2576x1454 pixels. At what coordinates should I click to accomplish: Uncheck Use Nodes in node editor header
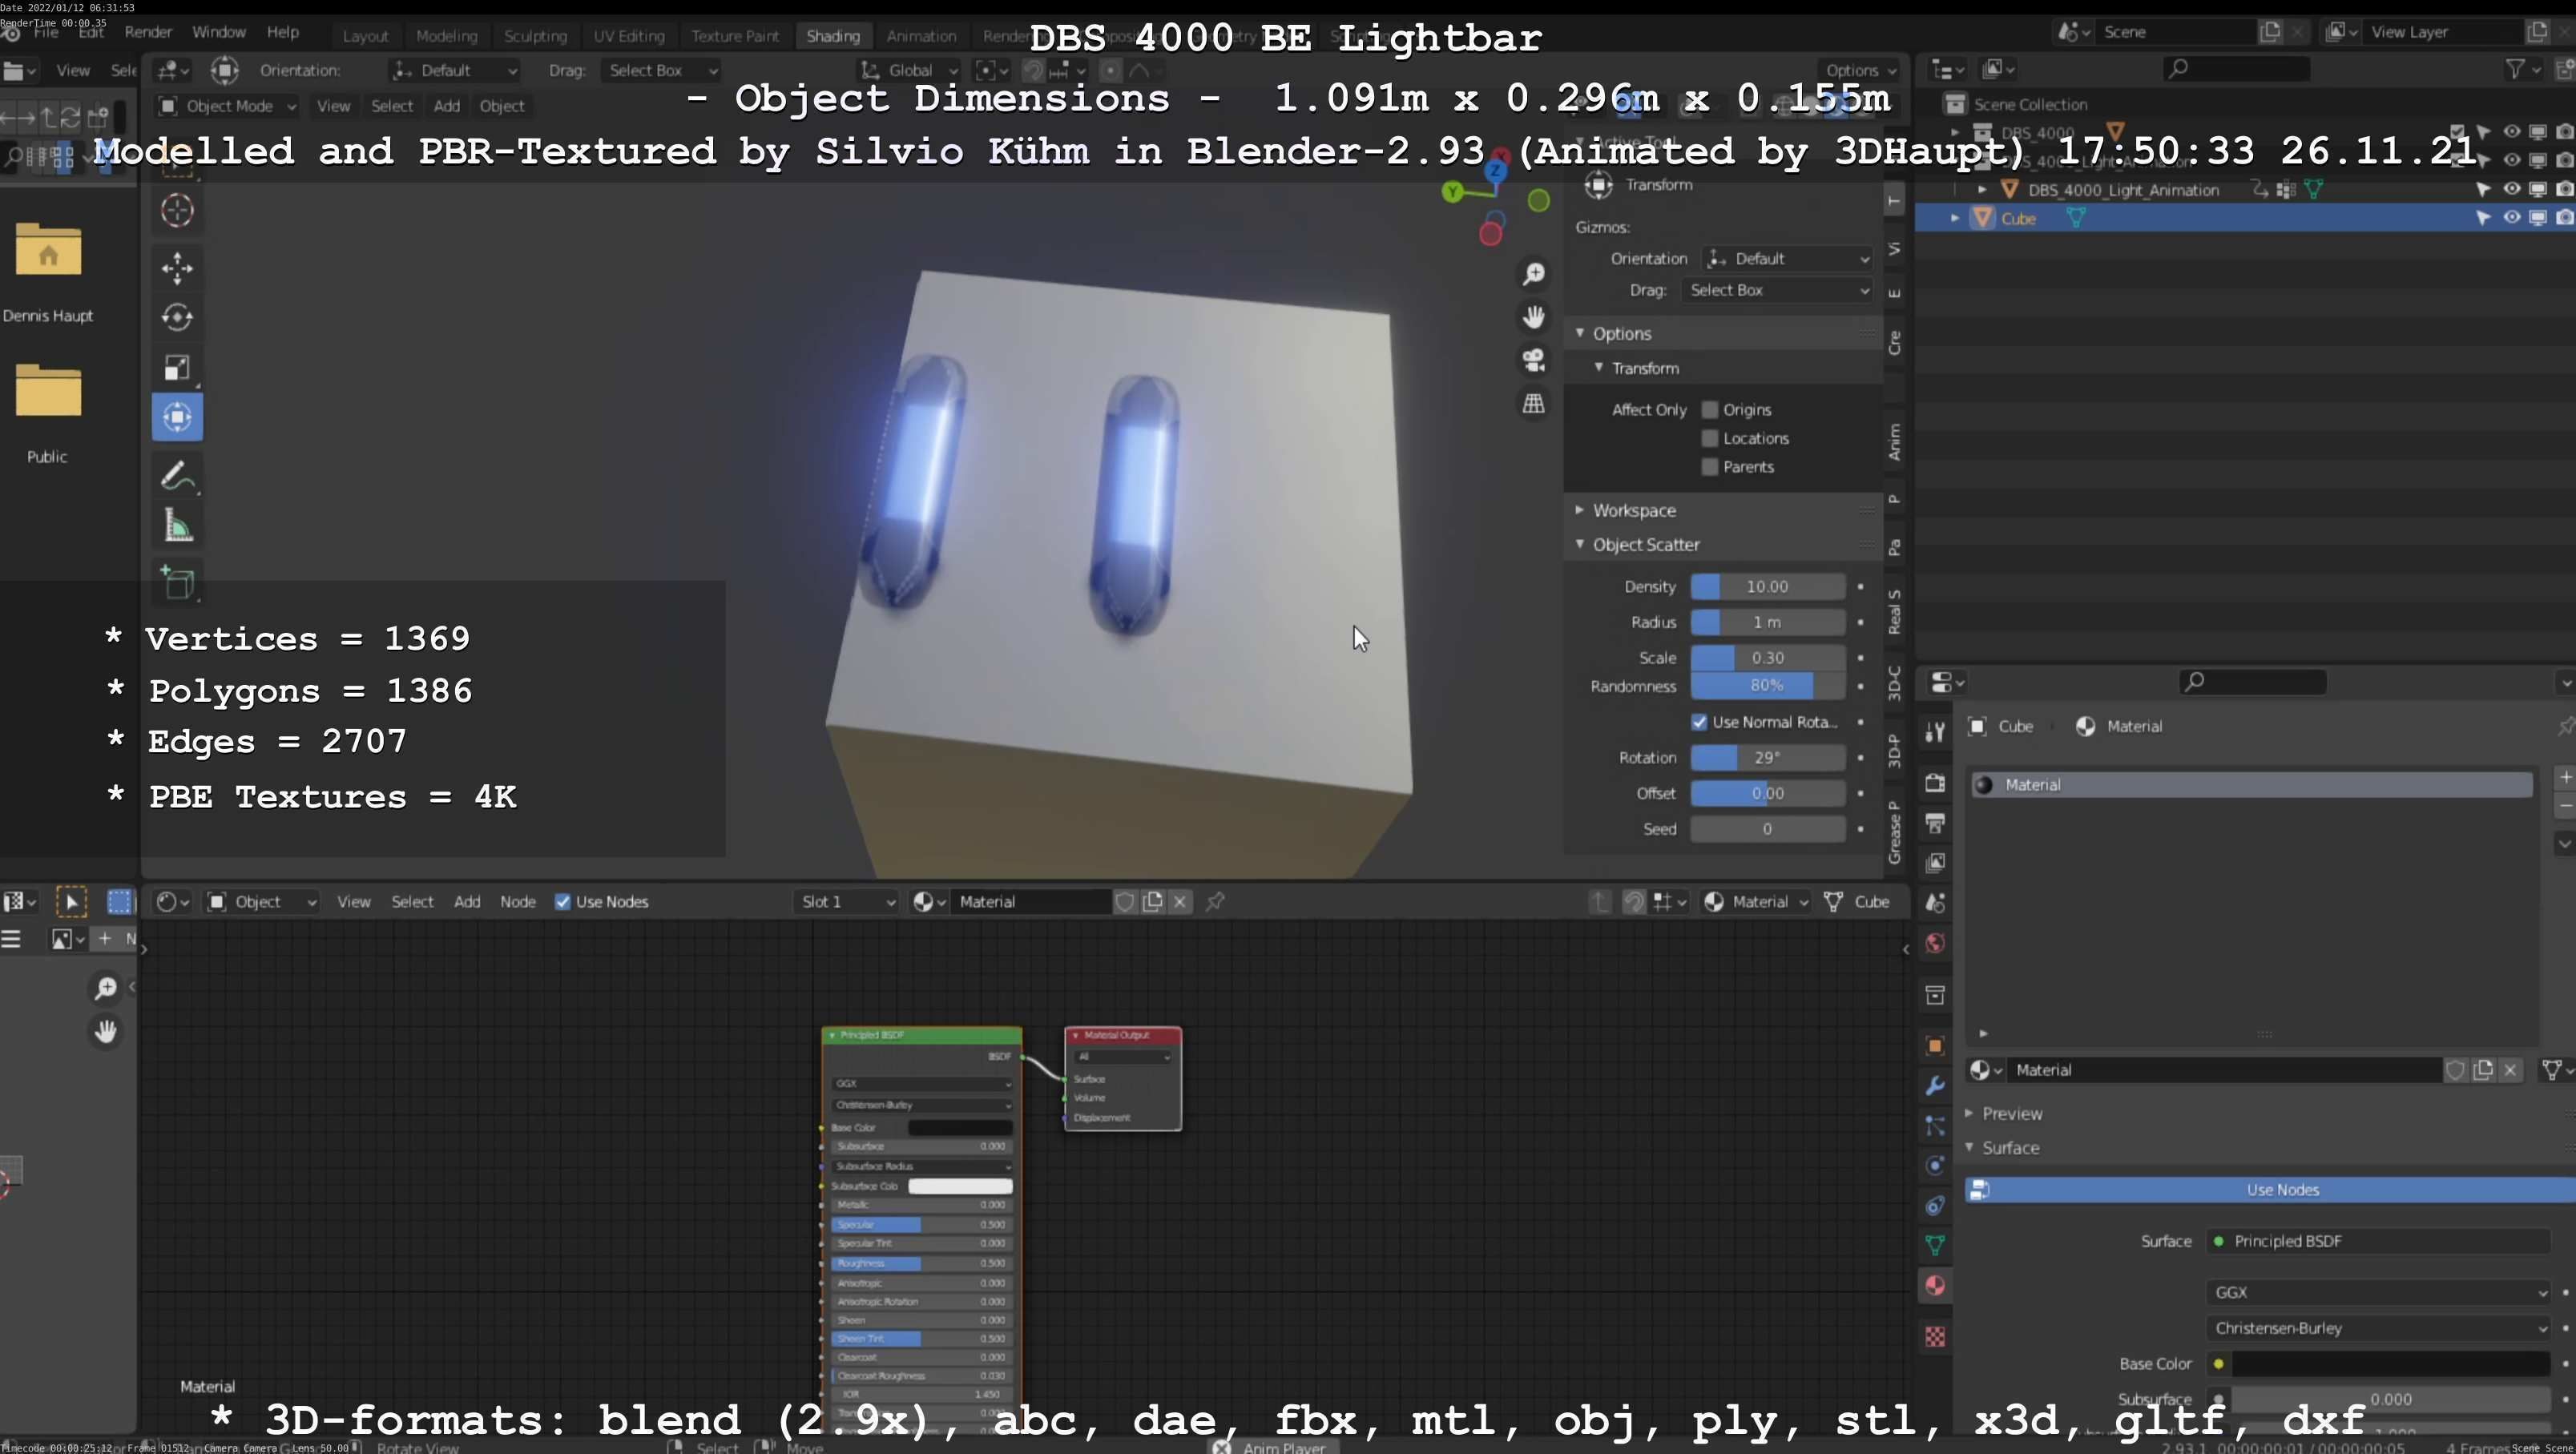click(x=563, y=902)
